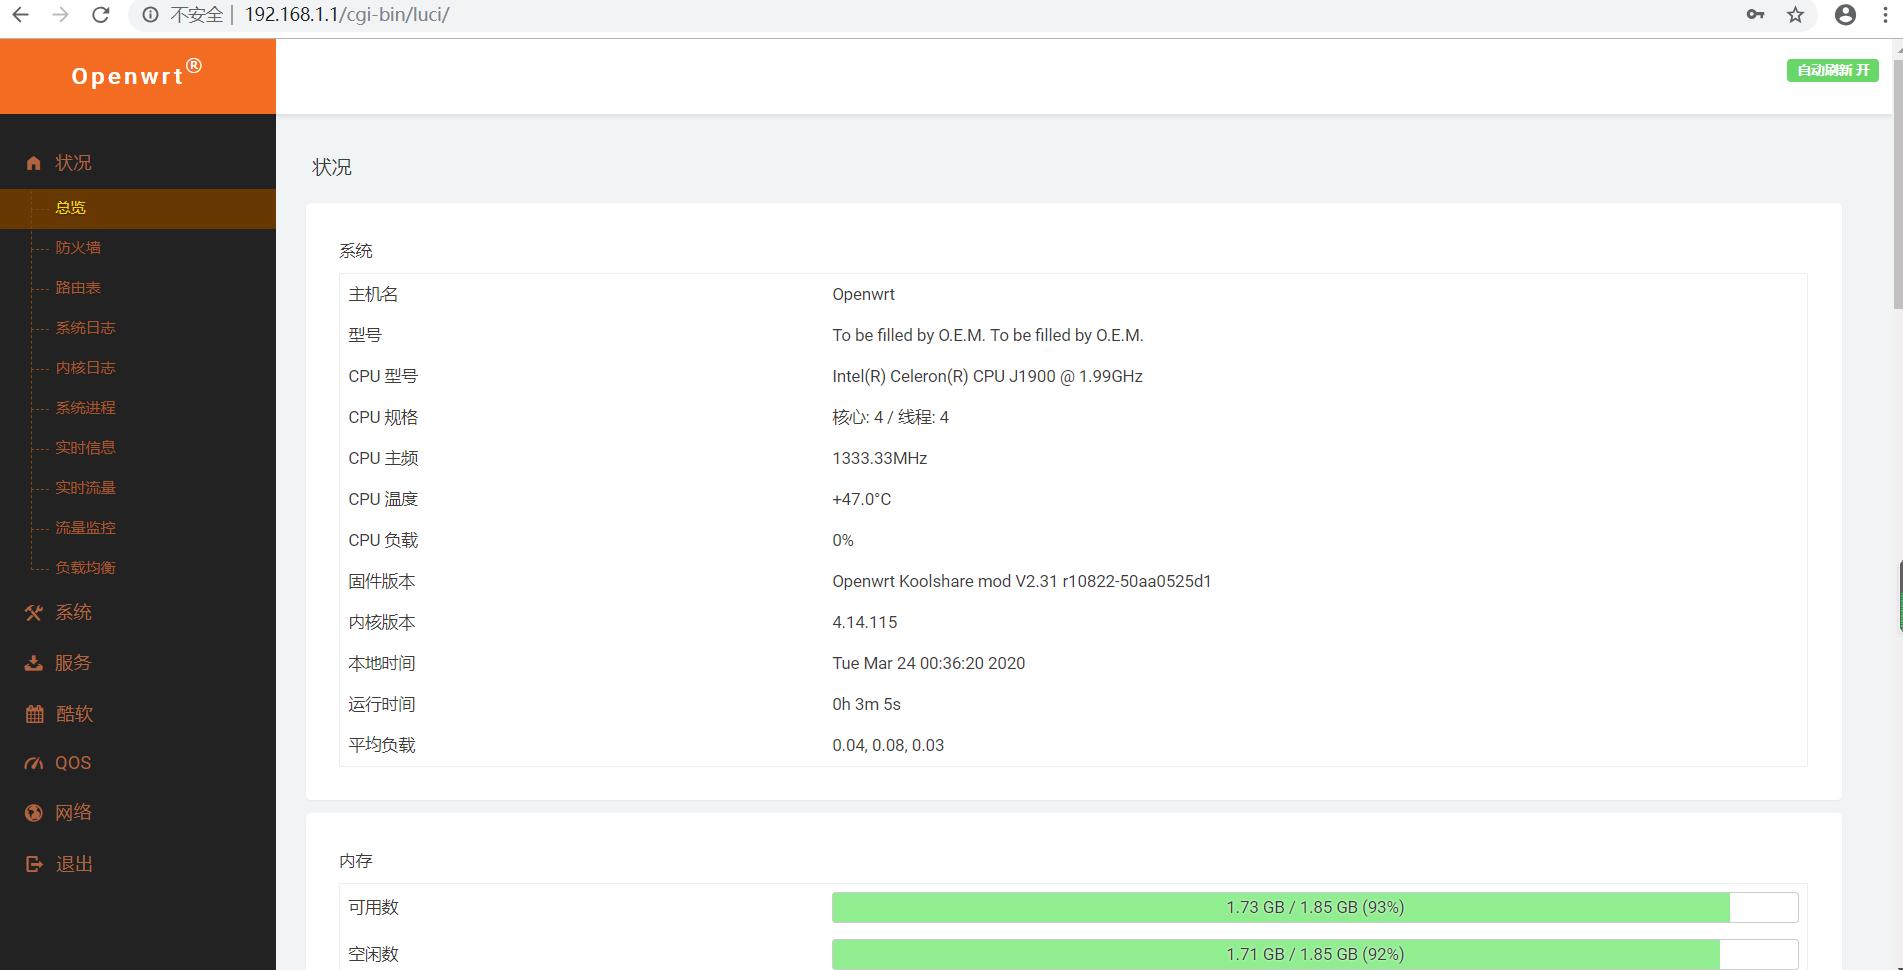Go back with the browser back arrow
Viewport: 1903px width, 970px height.
[x=20, y=15]
